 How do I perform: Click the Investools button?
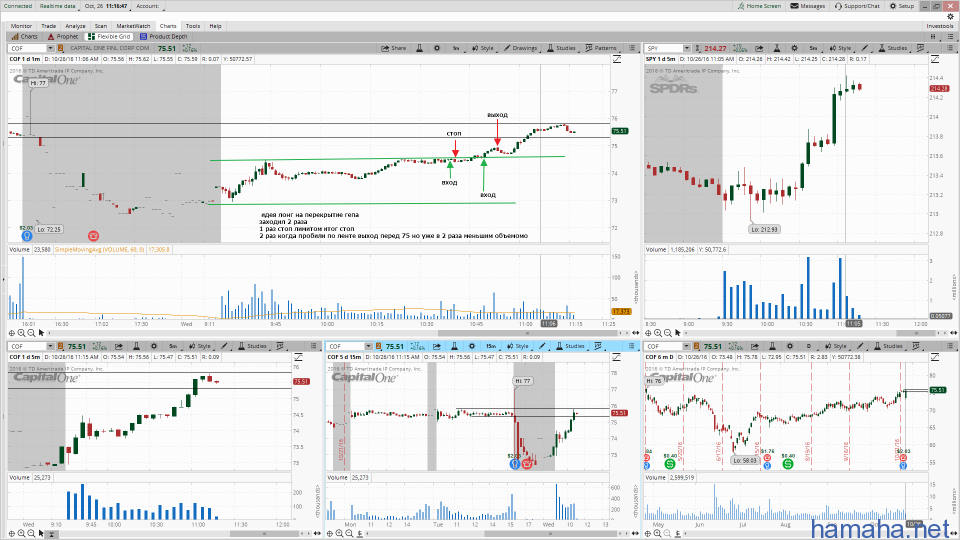[939, 26]
